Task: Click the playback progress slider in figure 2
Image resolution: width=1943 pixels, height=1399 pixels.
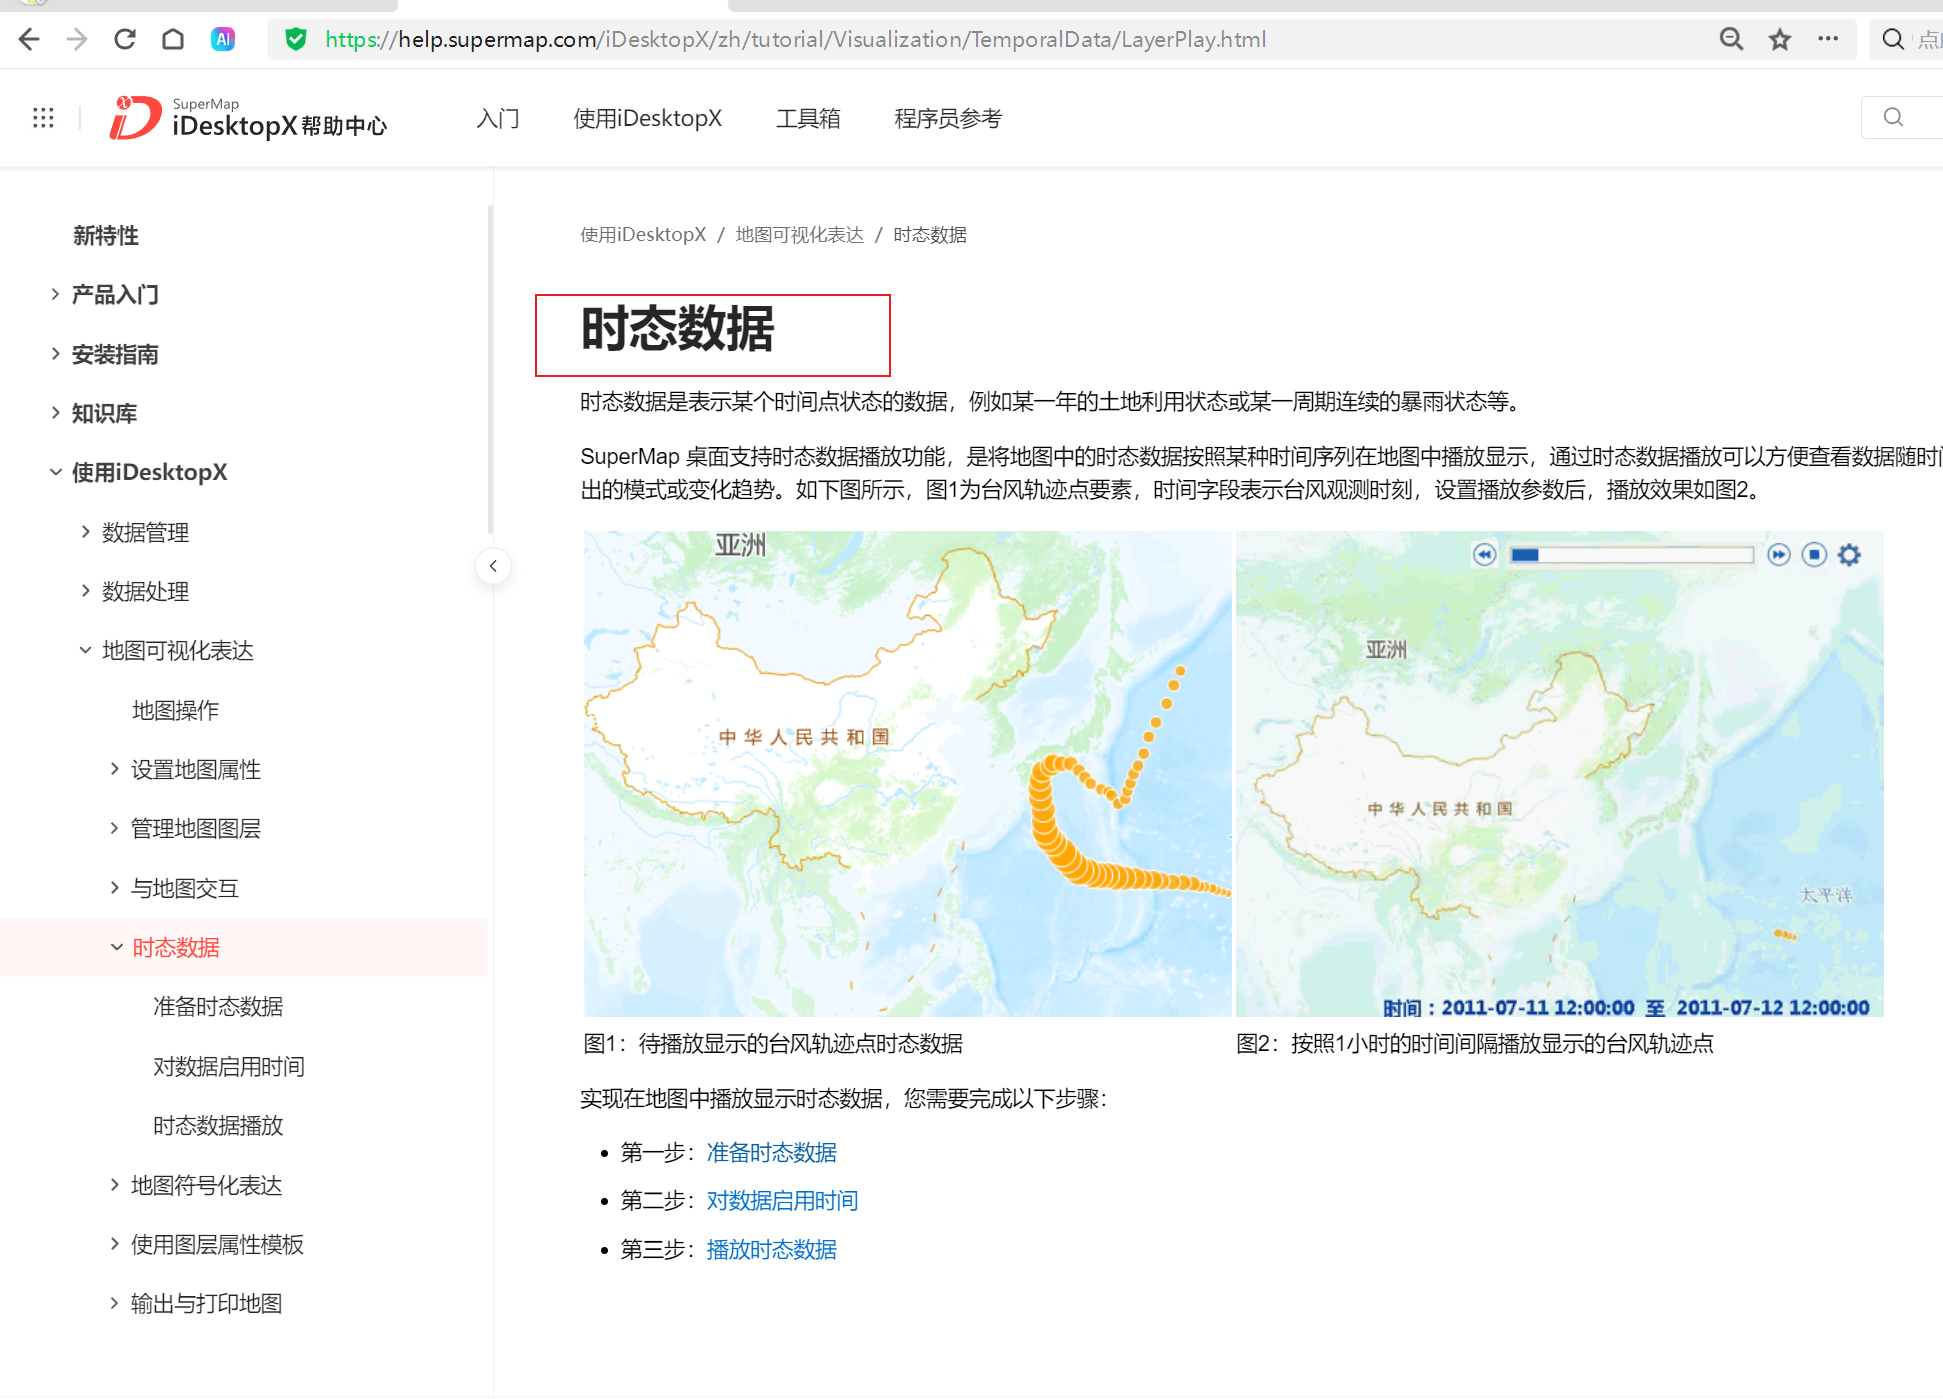Action: (x=1632, y=554)
